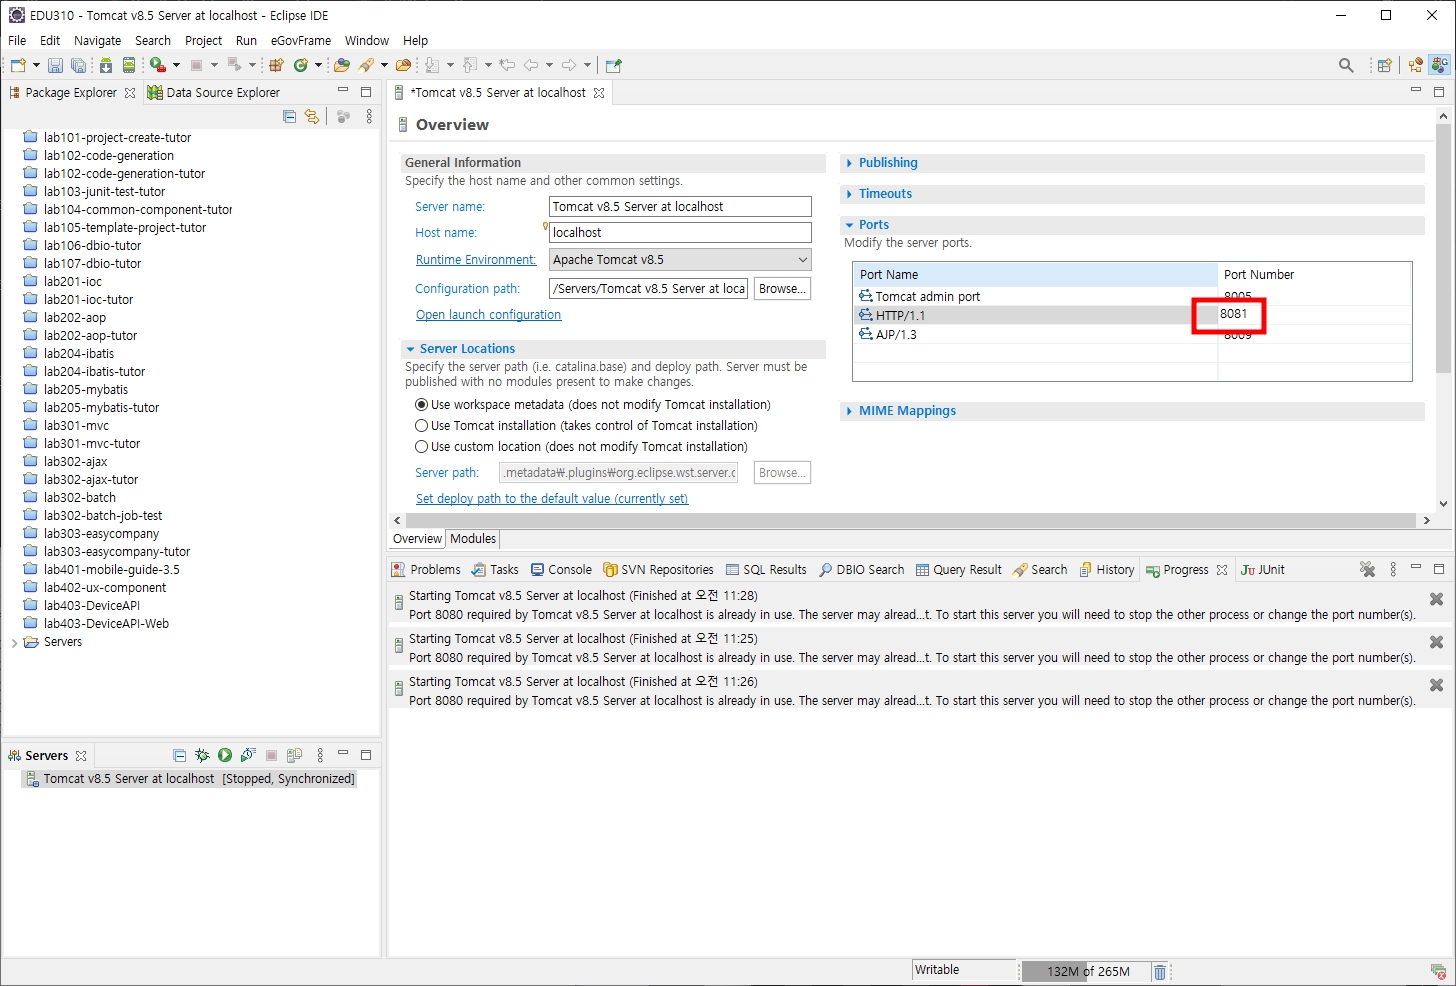Click the Run toolbar icon
This screenshot has width=1456, height=986.
pos(158,65)
